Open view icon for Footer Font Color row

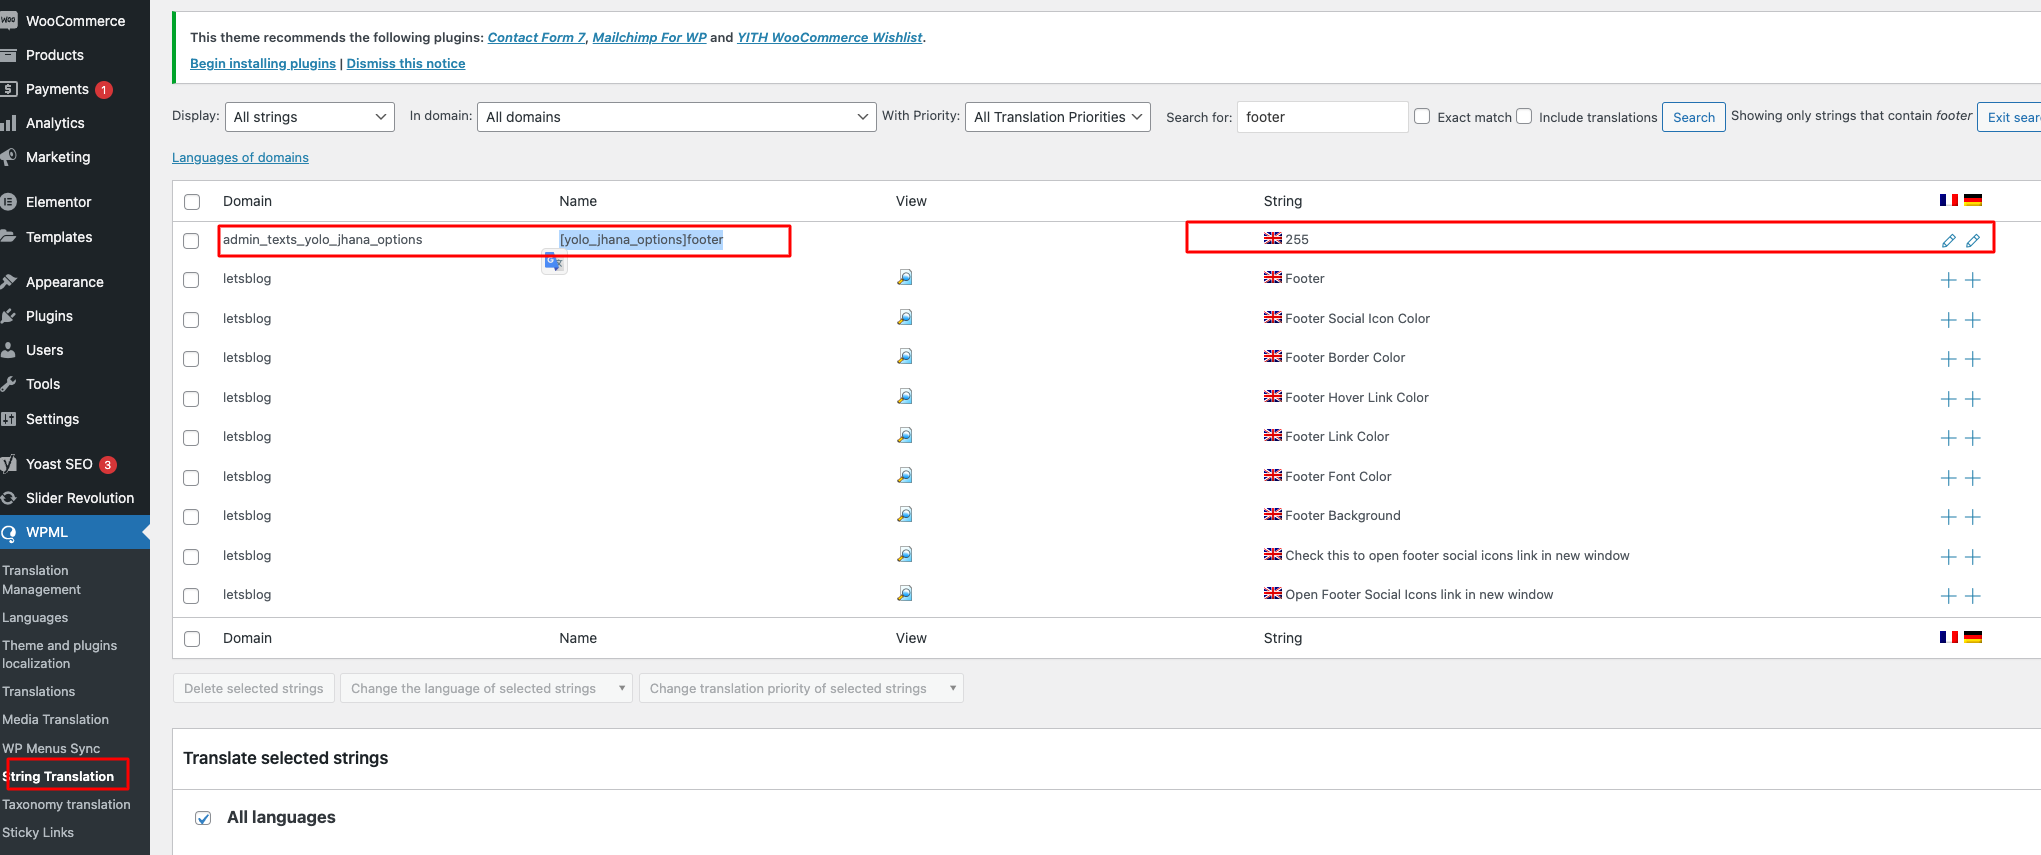tap(904, 475)
